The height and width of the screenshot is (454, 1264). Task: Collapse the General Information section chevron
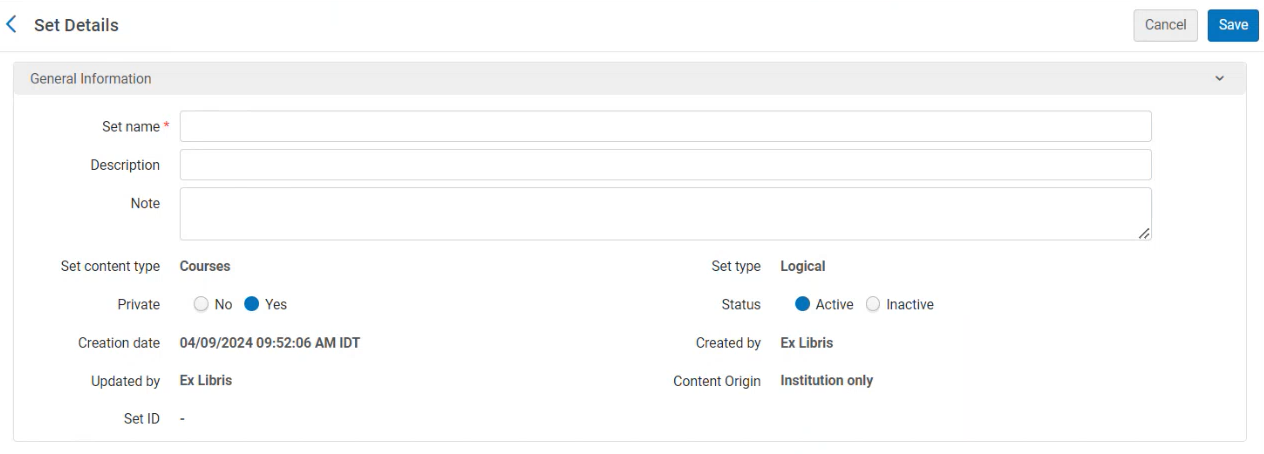[x=1219, y=79]
